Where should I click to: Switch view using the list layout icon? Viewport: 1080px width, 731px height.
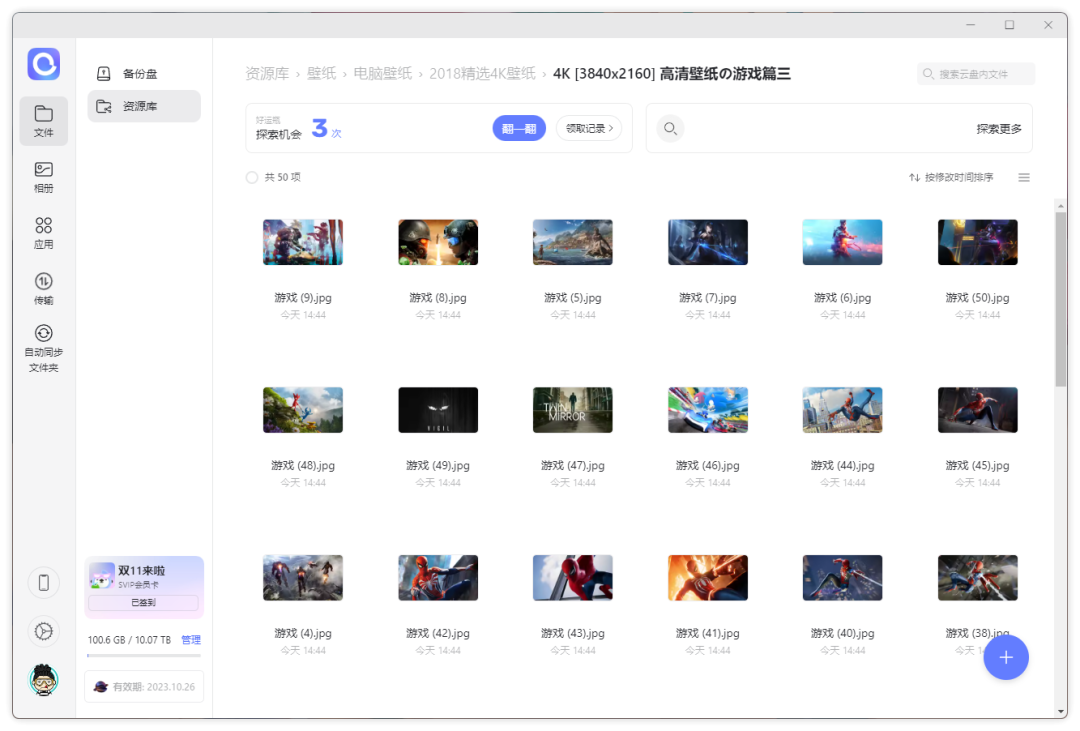click(x=1023, y=178)
